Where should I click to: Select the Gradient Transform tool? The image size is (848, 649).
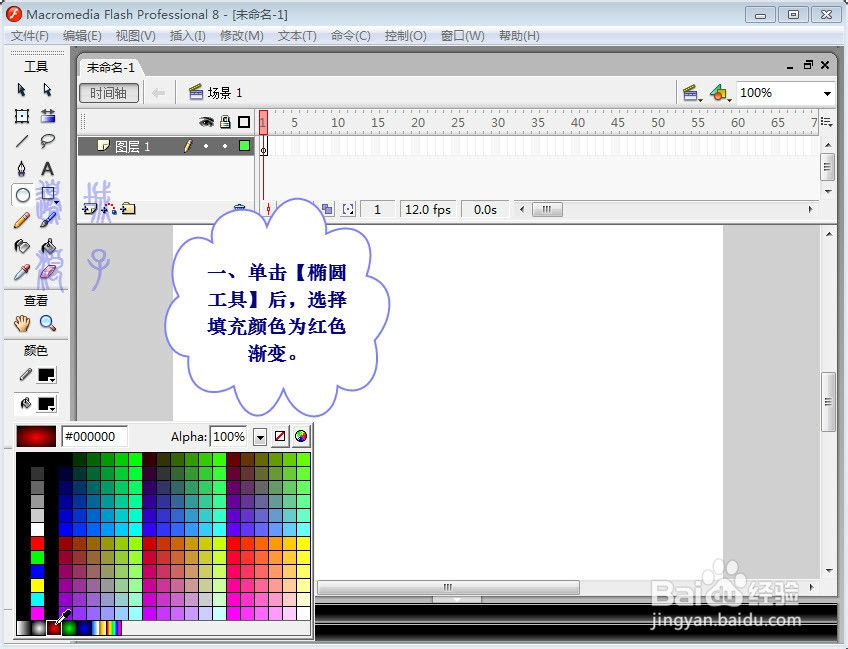[x=48, y=116]
